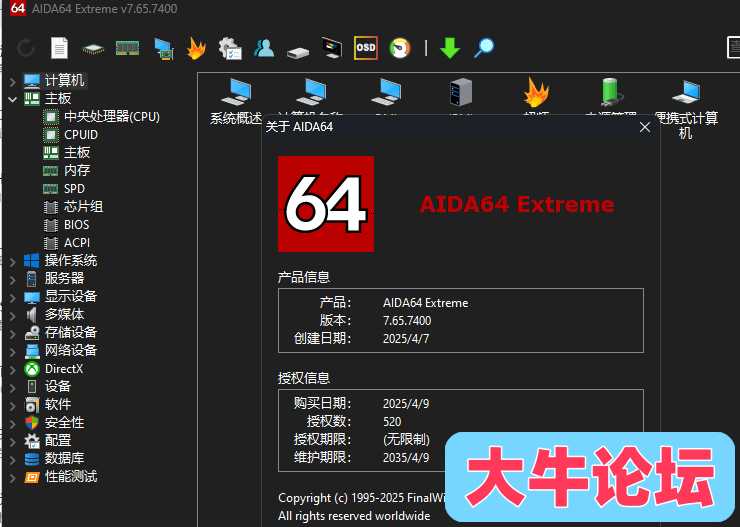Click the memory module toolbar icon

pyautogui.click(x=127, y=48)
